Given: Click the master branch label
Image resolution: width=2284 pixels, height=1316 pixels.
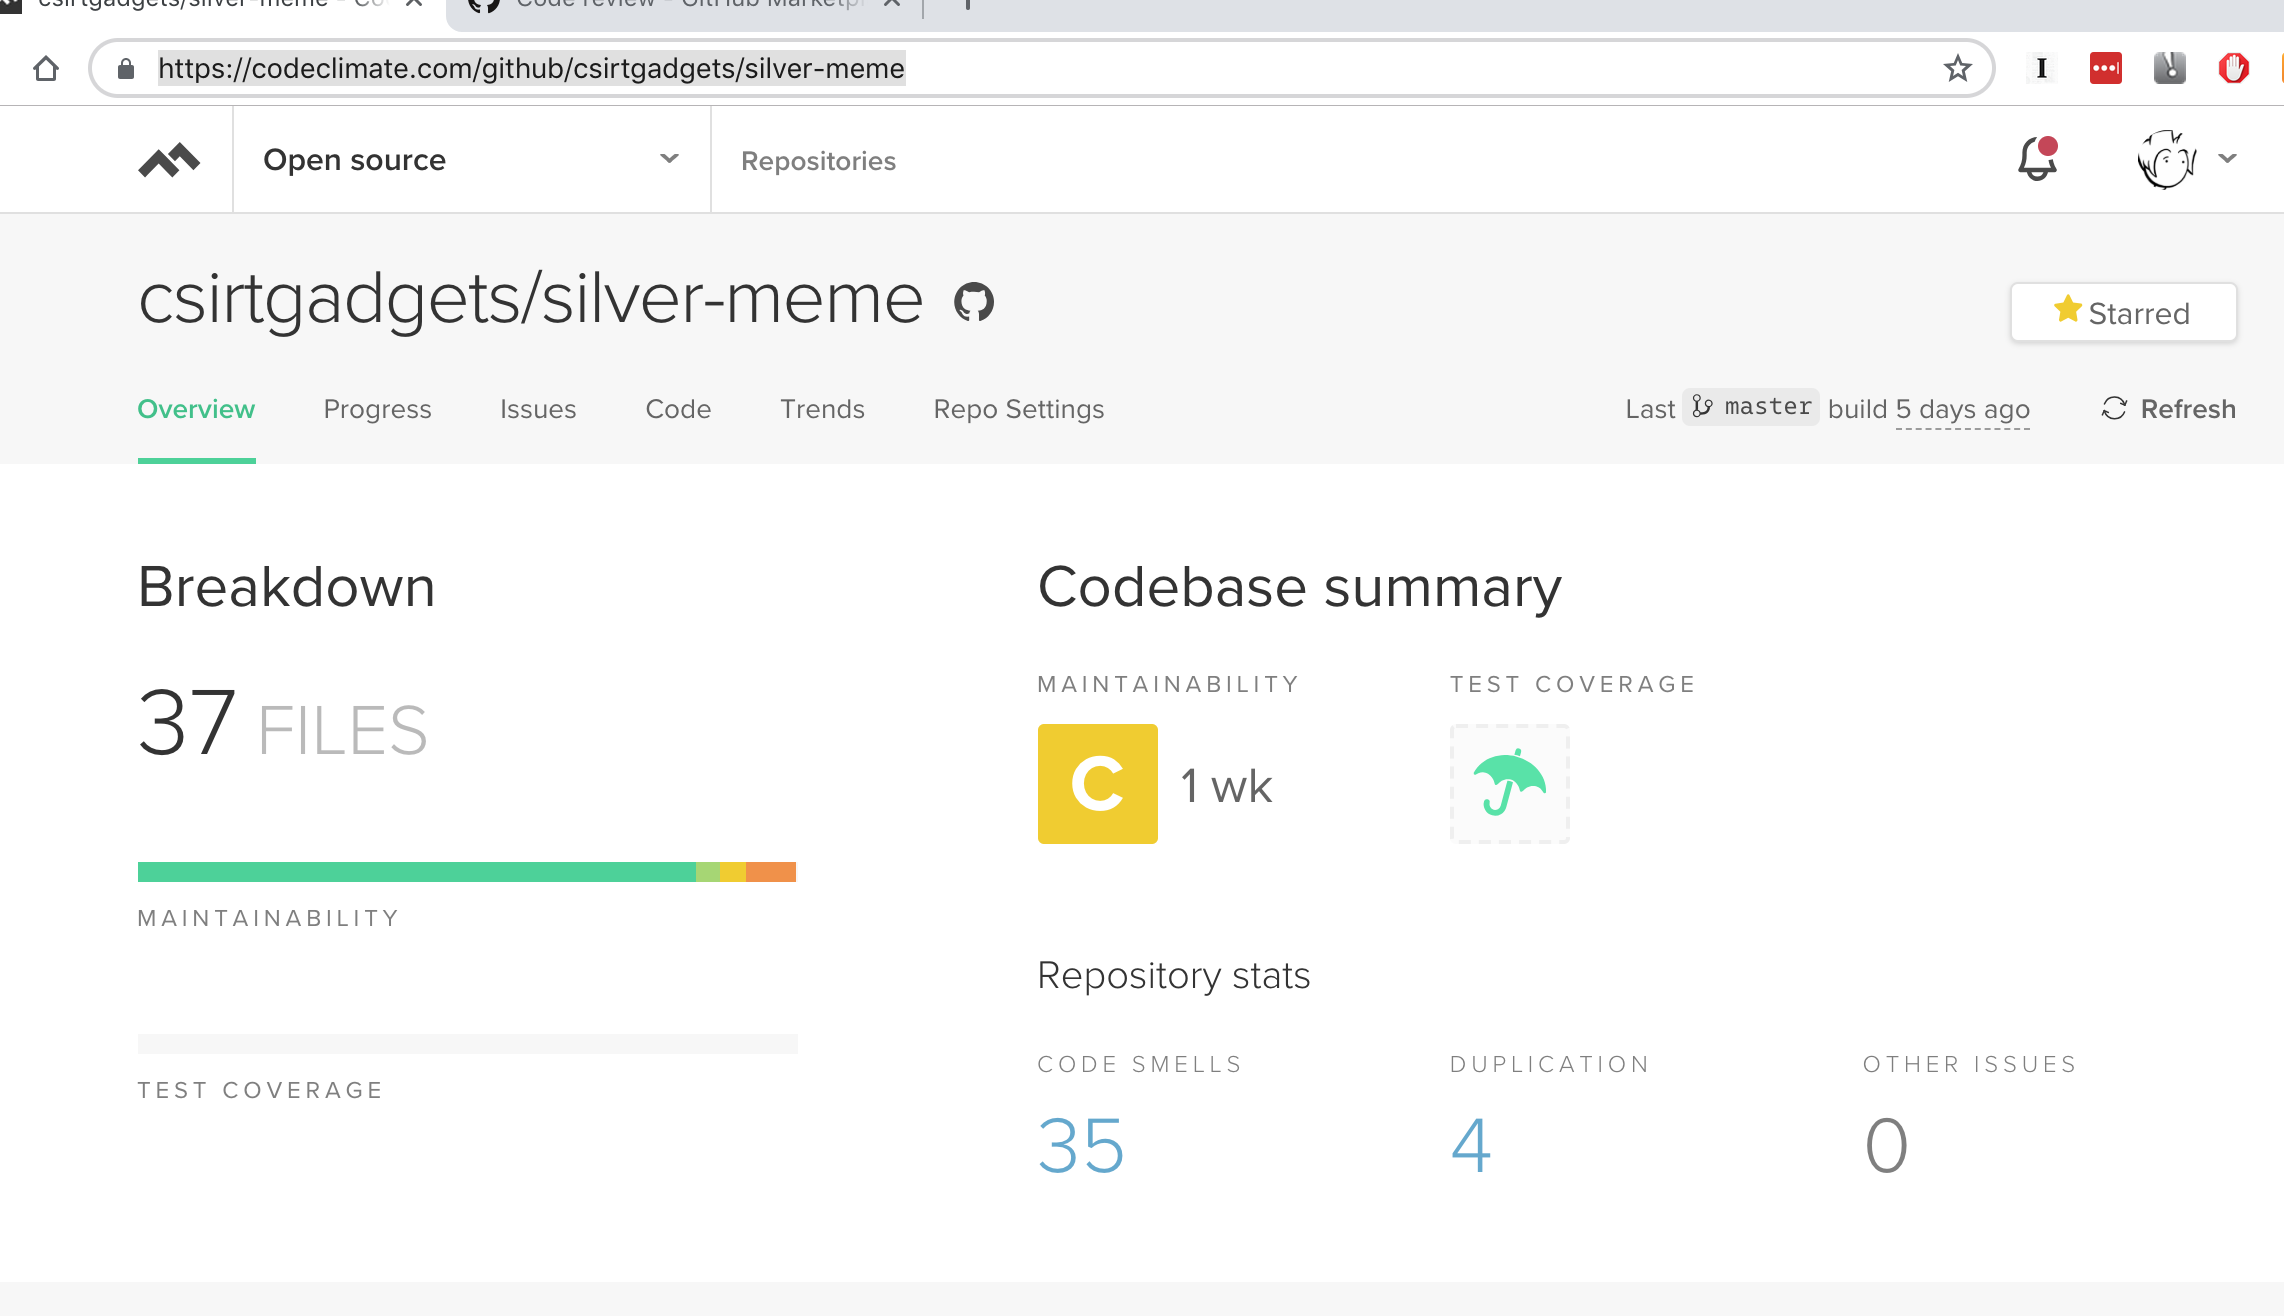Looking at the screenshot, I should [x=1750, y=407].
